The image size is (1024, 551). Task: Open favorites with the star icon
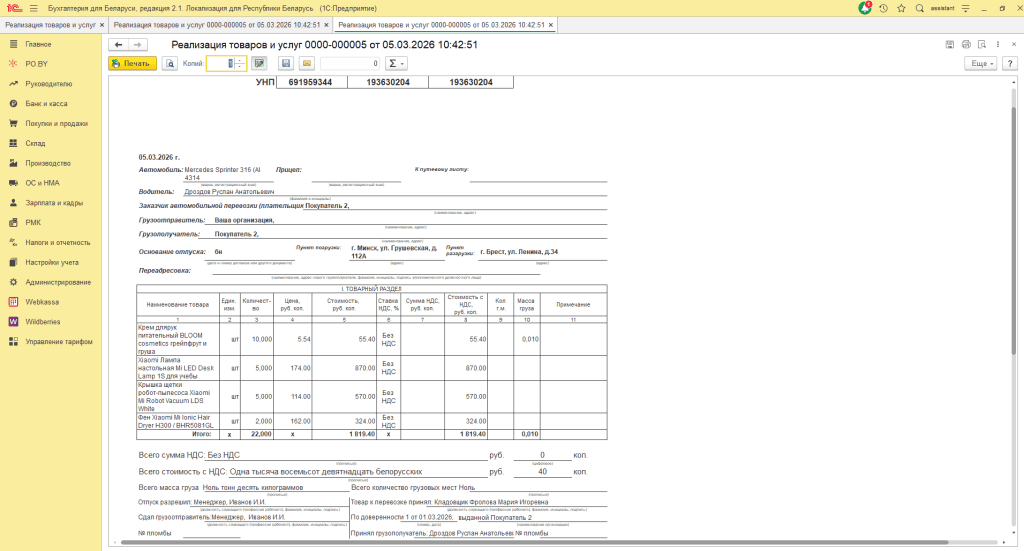click(901, 8)
